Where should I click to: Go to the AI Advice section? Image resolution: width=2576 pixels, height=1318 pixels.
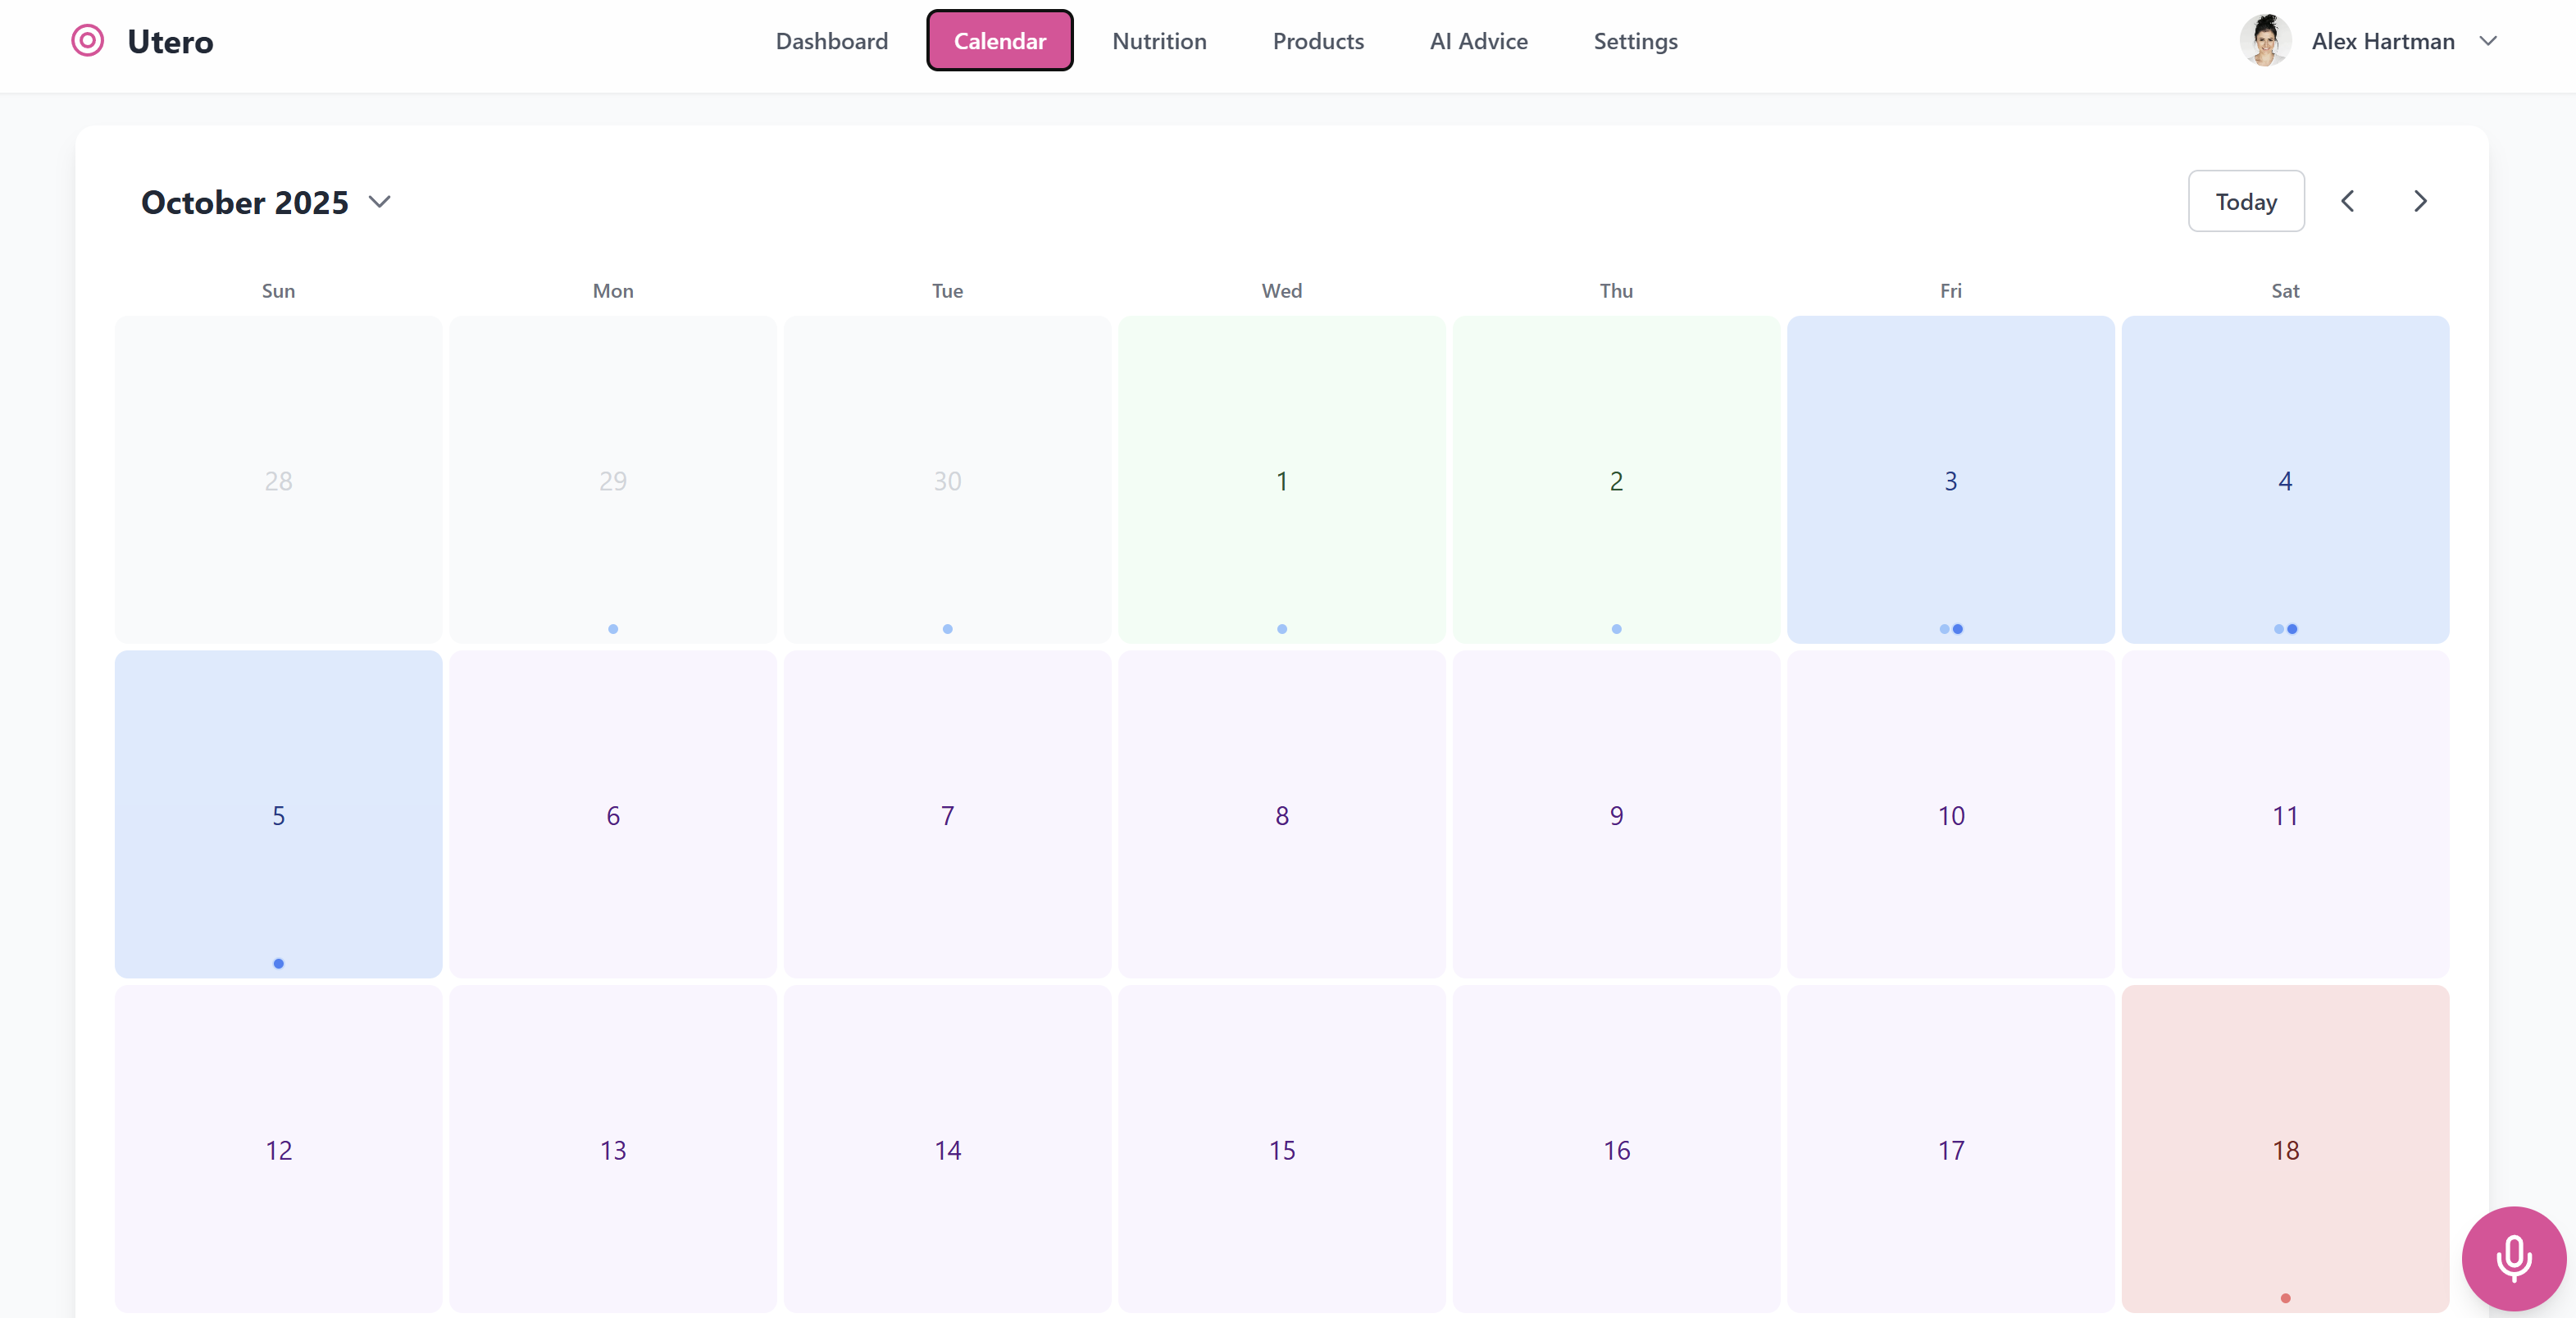pyautogui.click(x=1478, y=41)
